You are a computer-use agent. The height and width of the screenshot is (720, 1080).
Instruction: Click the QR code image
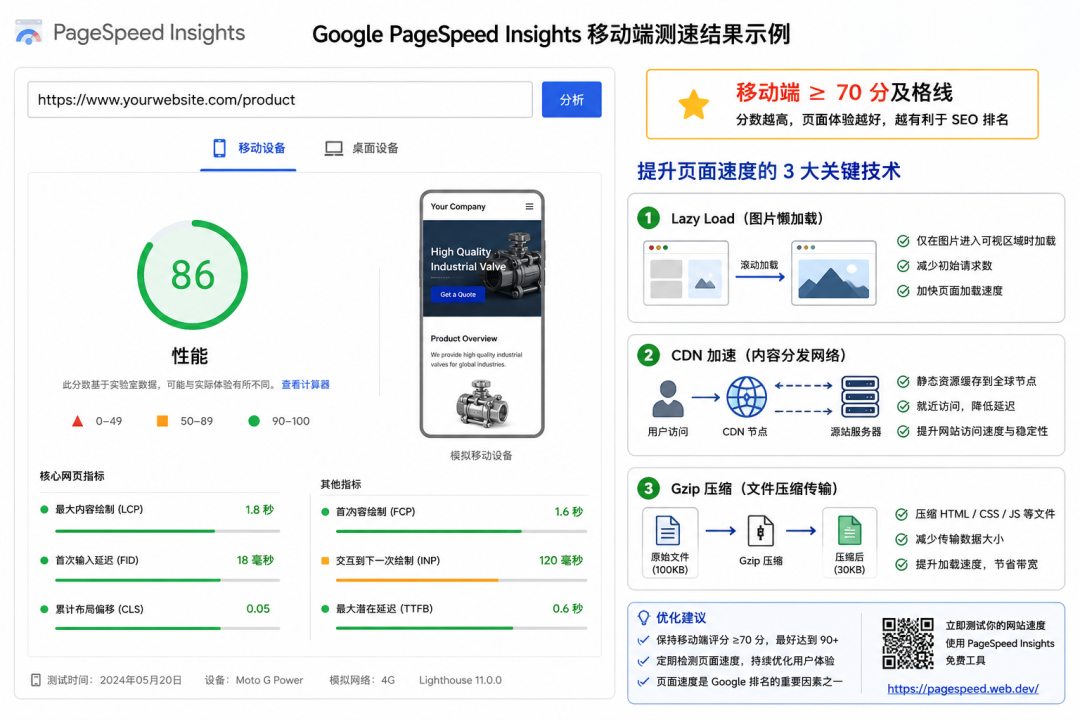pyautogui.click(x=908, y=643)
